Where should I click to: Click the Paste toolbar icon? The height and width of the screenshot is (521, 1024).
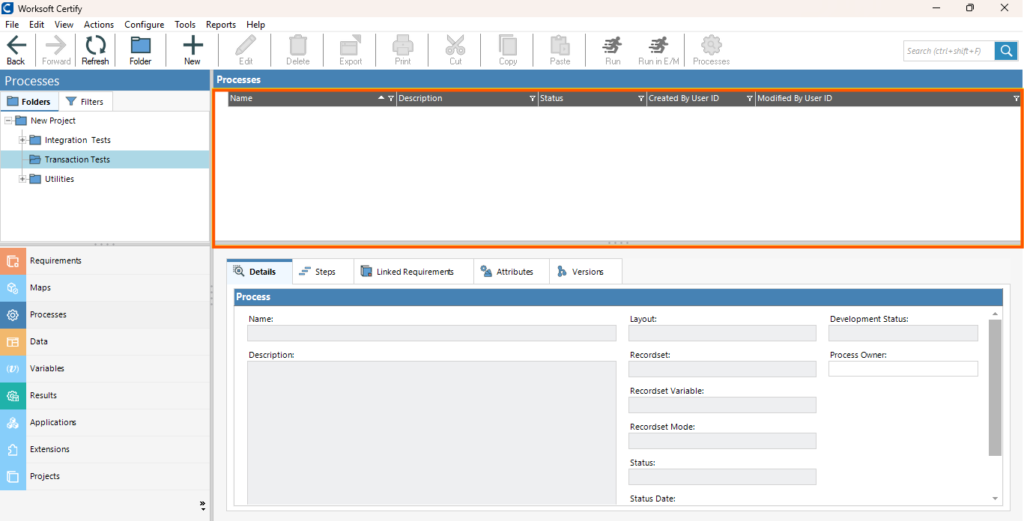click(x=560, y=50)
